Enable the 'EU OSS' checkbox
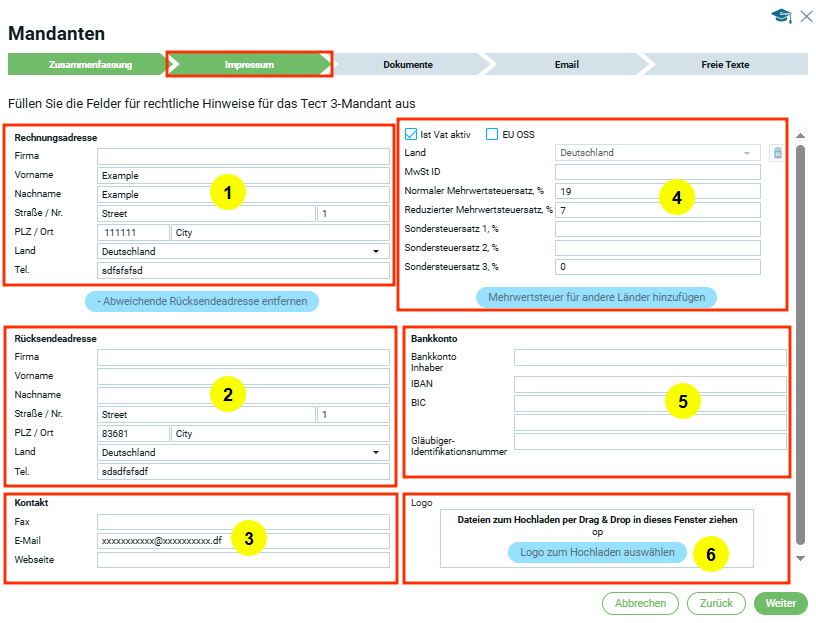This screenshot has height=623, width=816. coord(492,134)
